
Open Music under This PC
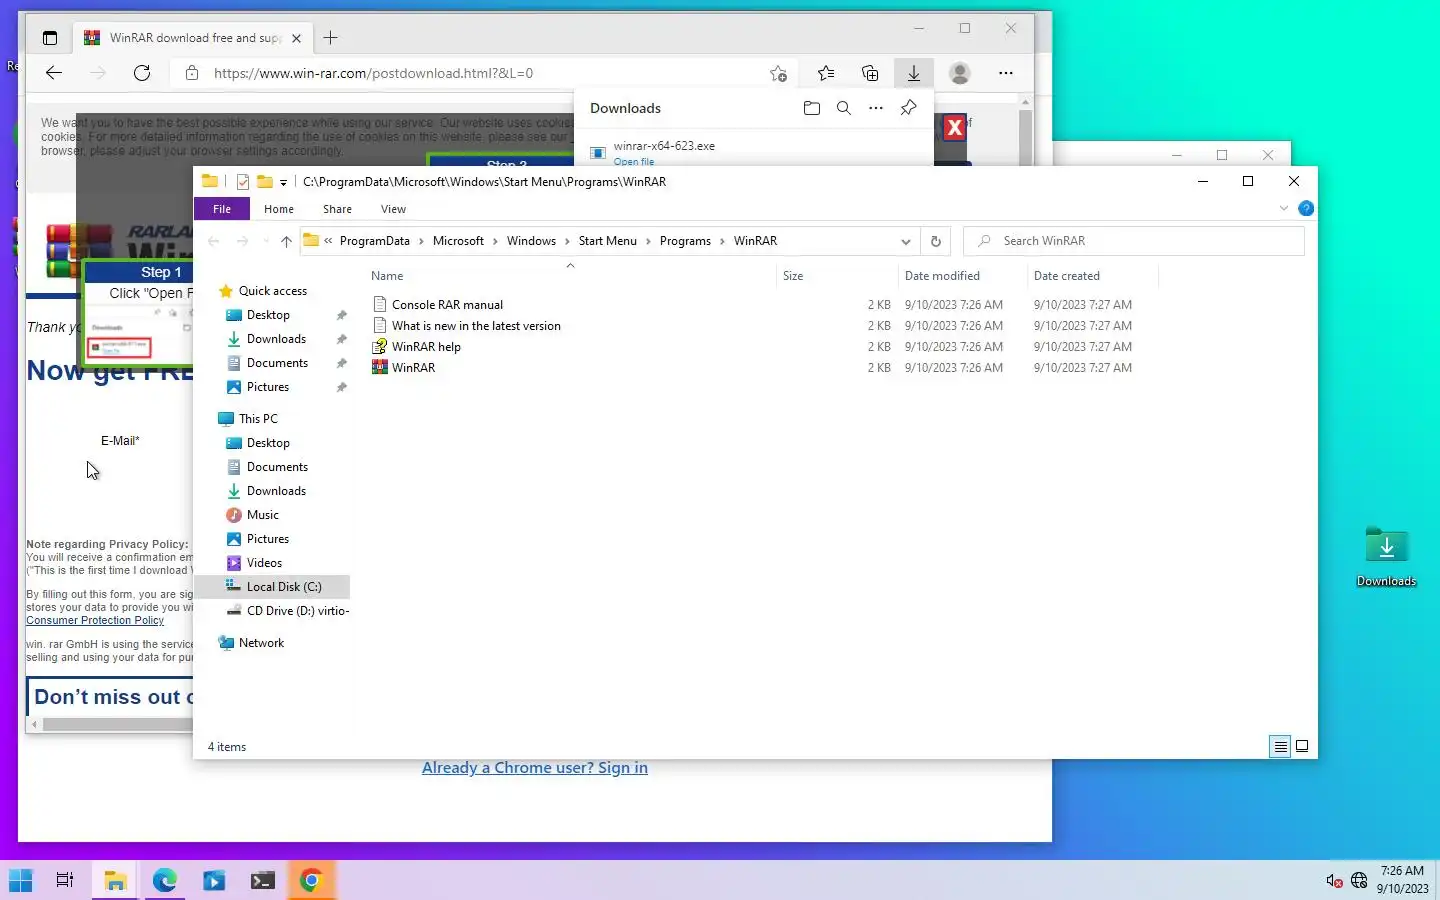[263, 515]
